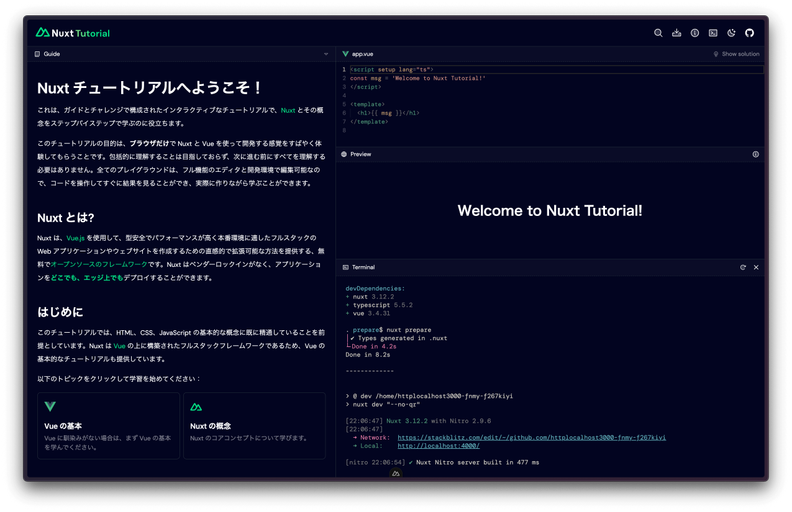Expand the Guide dropdown chevron

coord(326,54)
